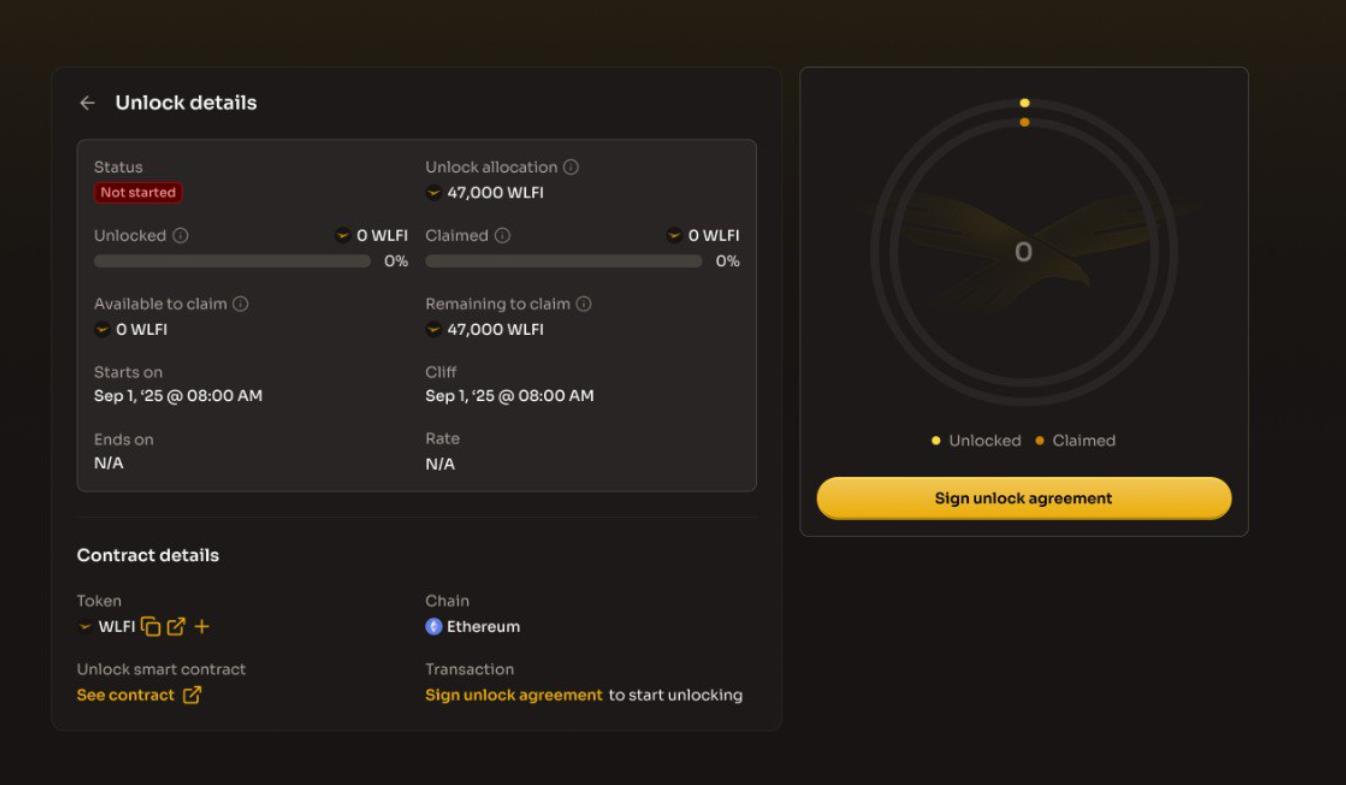Click info icon beside Unlock allocation
This screenshot has height=785, width=1346.
coord(571,167)
